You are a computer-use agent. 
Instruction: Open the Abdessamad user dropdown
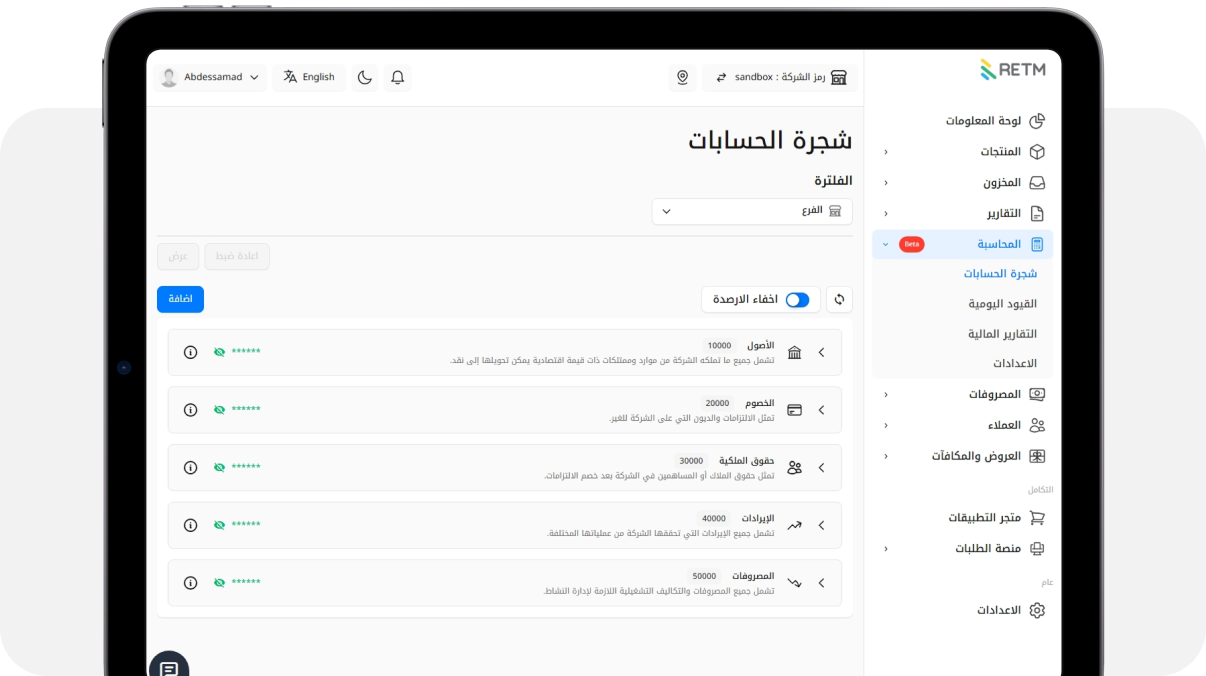pyautogui.click(x=211, y=78)
